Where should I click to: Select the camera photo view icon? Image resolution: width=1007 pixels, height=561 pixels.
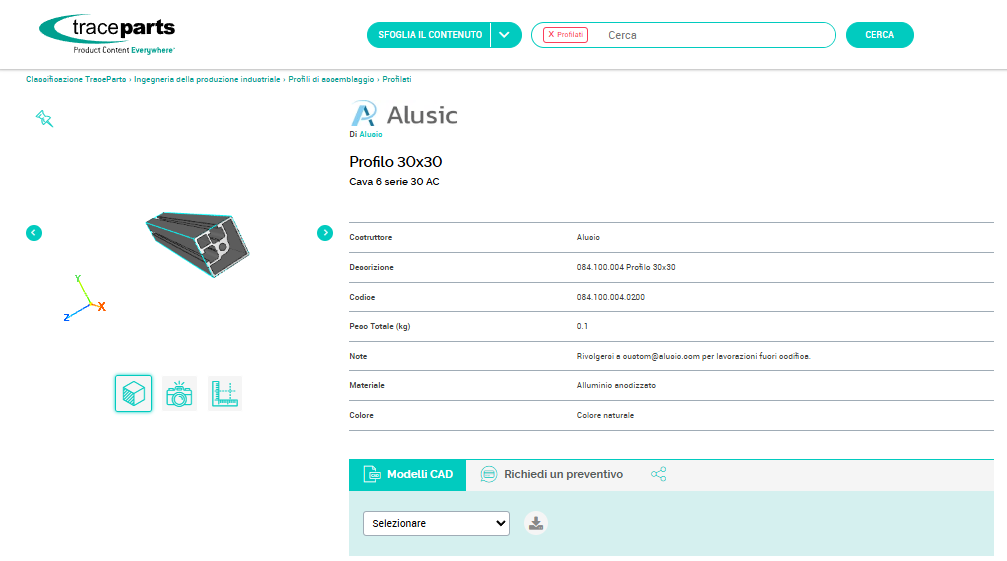tap(179, 393)
